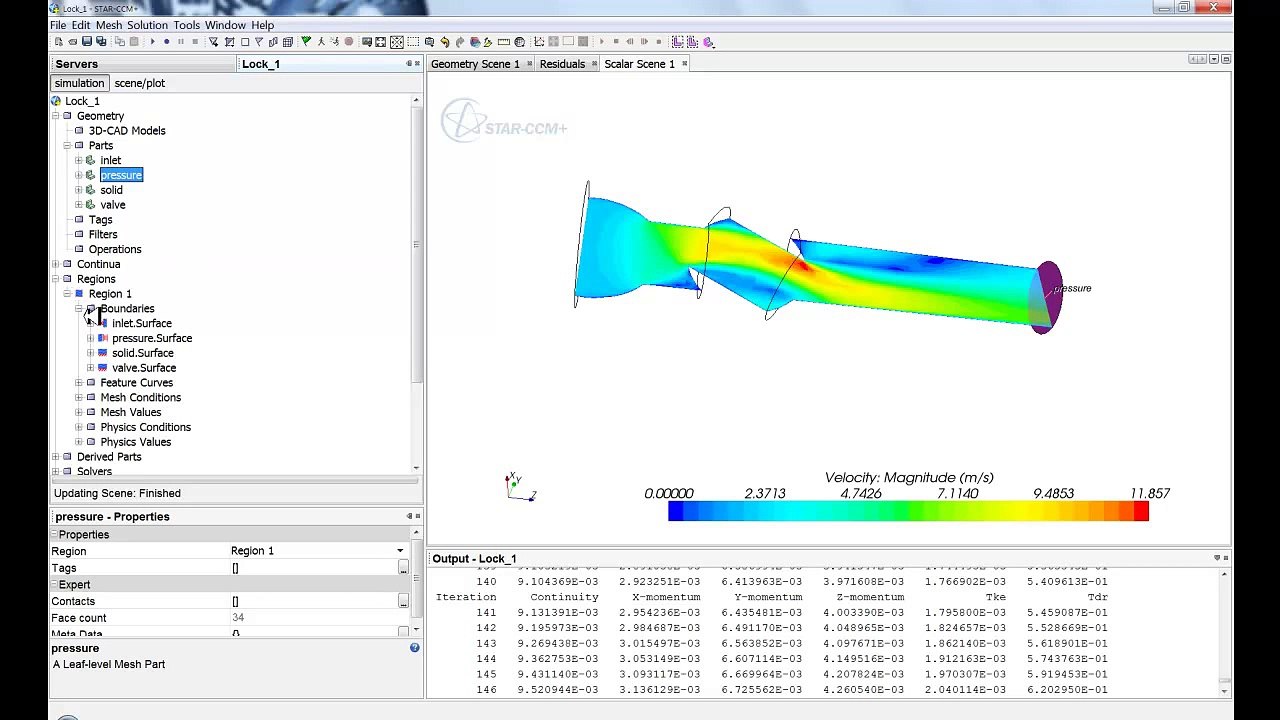Click the inlet part green icon
Image resolution: width=1280 pixels, height=720 pixels.
coord(91,160)
